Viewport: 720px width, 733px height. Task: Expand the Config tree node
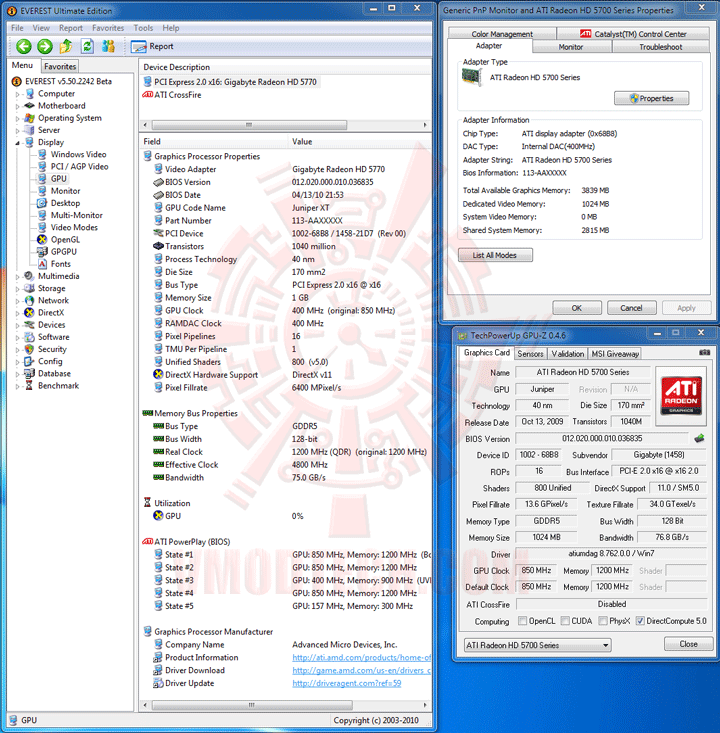coord(18,362)
